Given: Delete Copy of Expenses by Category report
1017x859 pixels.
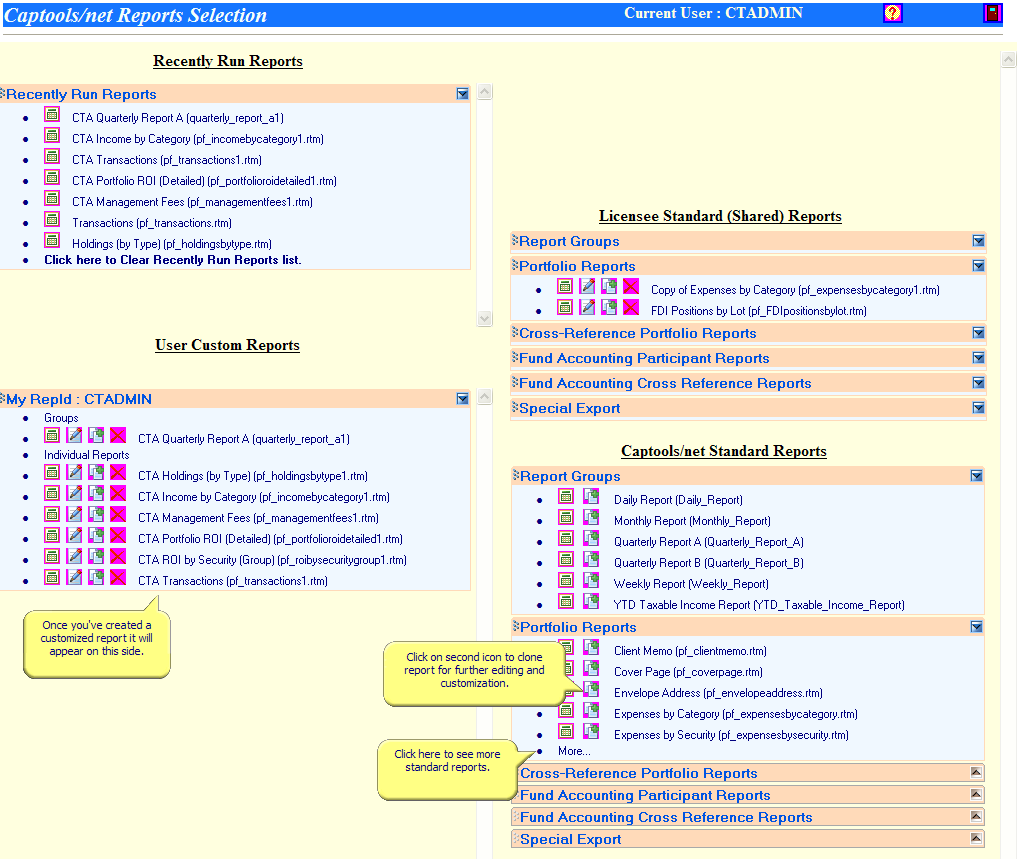Looking at the screenshot, I should 631,287.
